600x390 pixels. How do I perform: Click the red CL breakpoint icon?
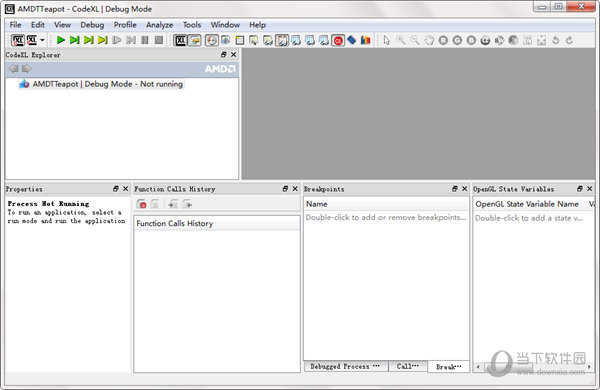click(338, 40)
